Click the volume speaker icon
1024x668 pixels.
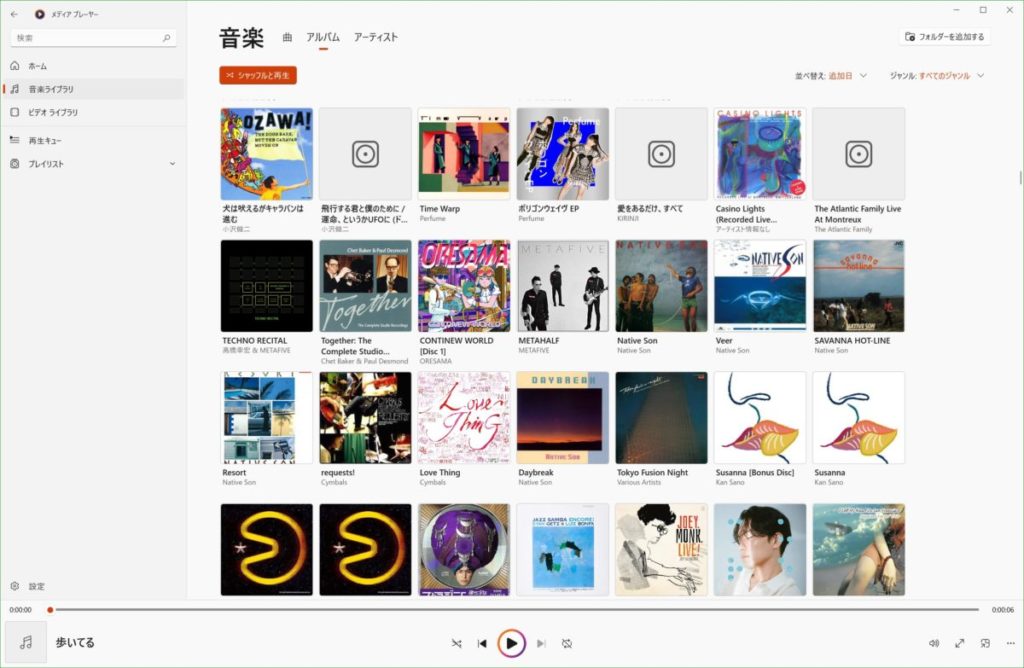pos(934,643)
